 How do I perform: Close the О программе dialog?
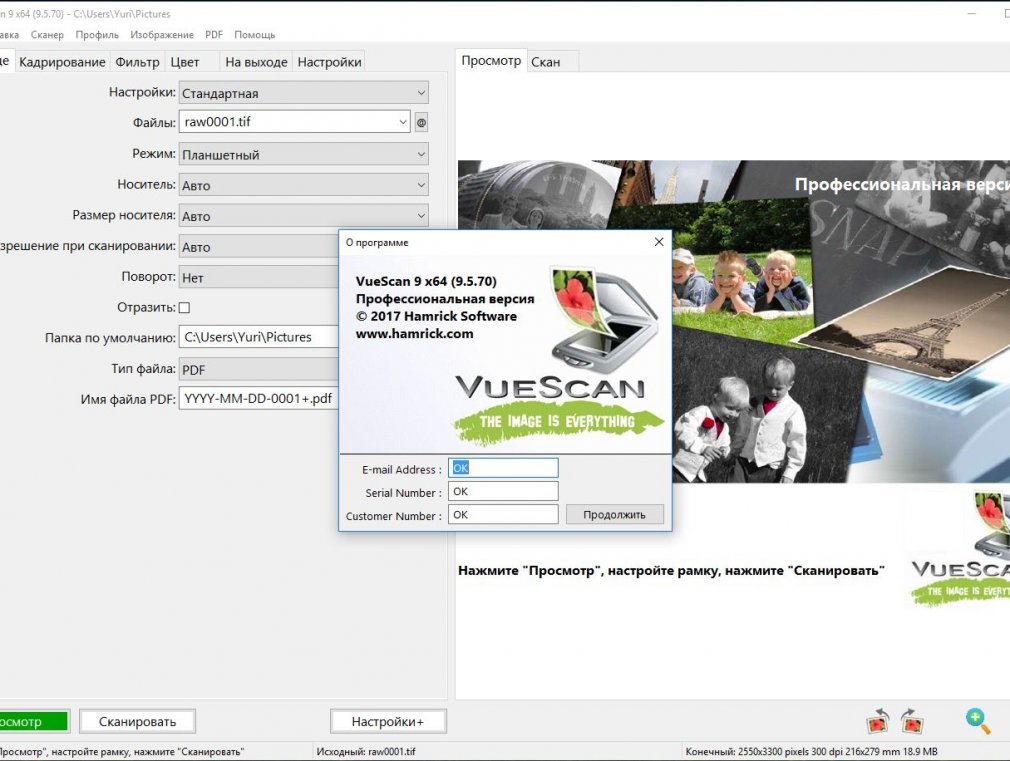658,242
